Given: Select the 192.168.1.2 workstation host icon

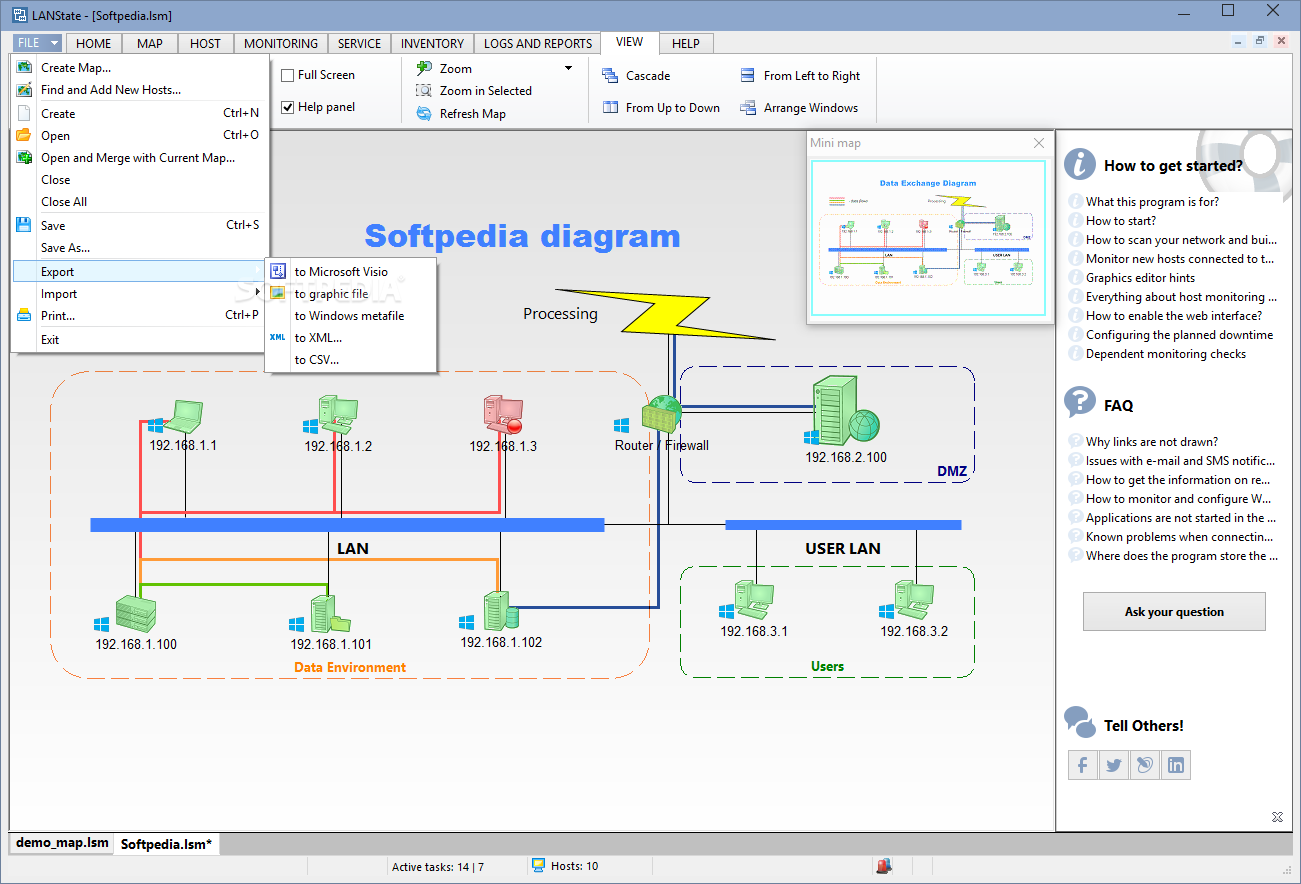Looking at the screenshot, I should [x=338, y=415].
